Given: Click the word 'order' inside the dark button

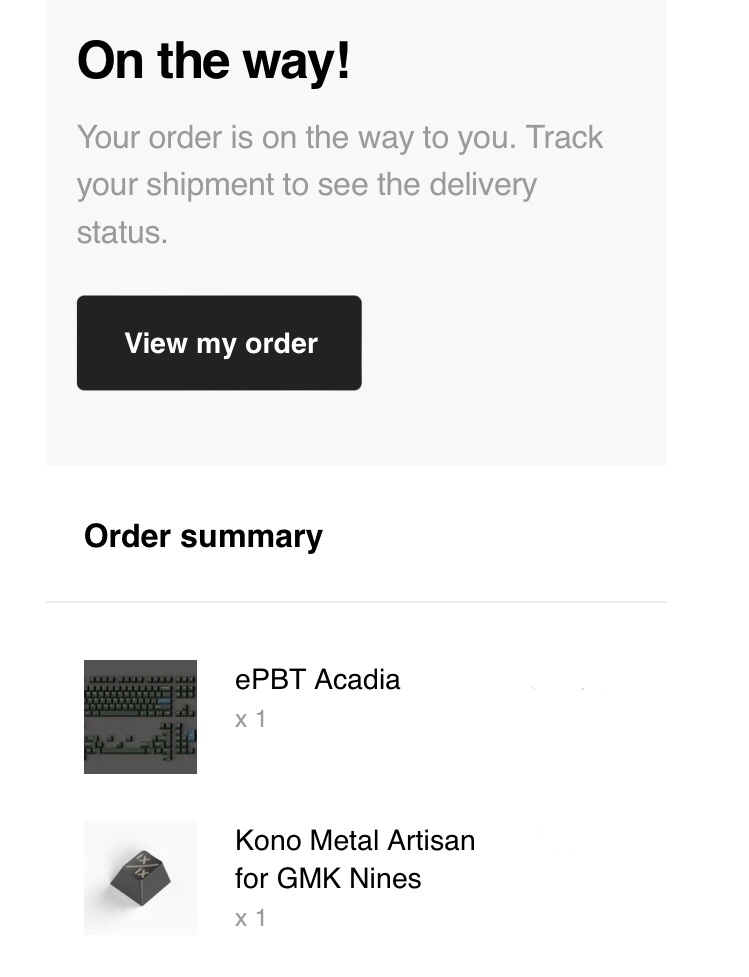Looking at the screenshot, I should [281, 343].
